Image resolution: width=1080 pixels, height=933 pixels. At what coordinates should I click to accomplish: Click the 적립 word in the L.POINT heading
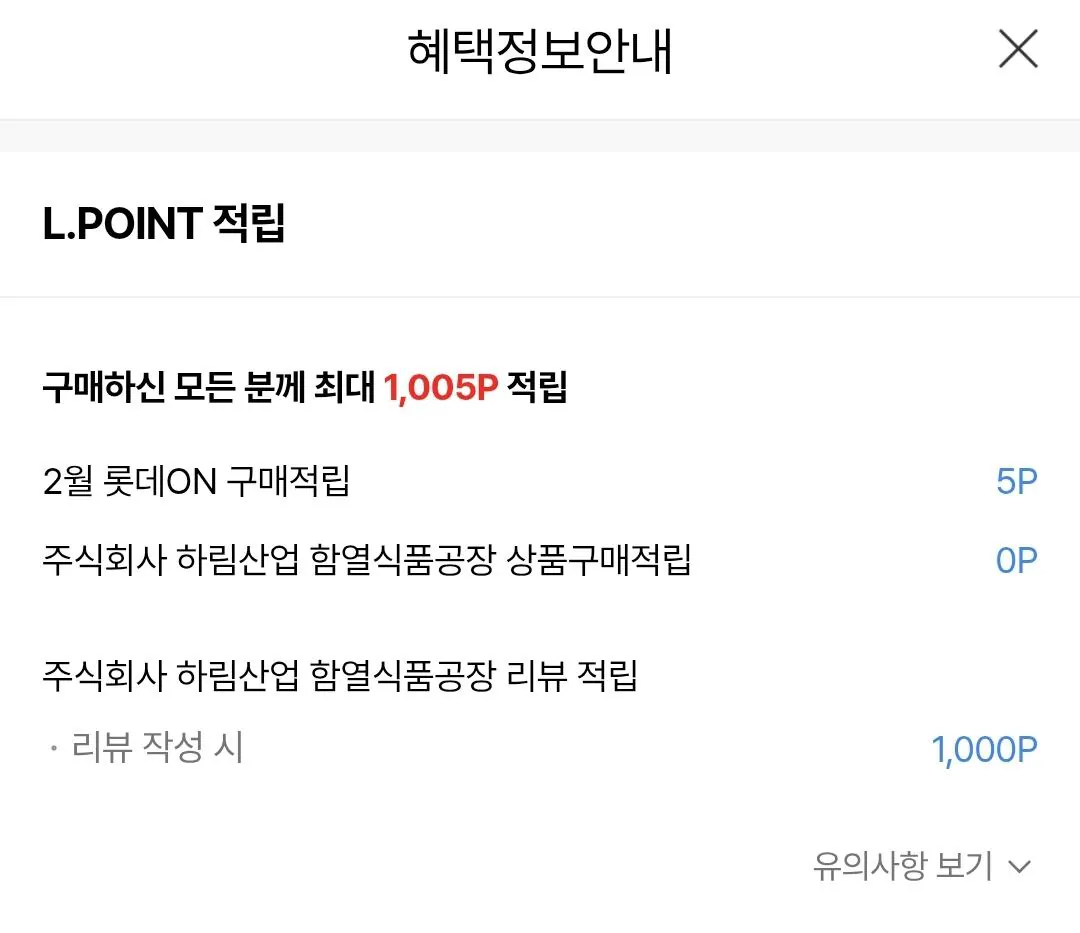pos(249,223)
